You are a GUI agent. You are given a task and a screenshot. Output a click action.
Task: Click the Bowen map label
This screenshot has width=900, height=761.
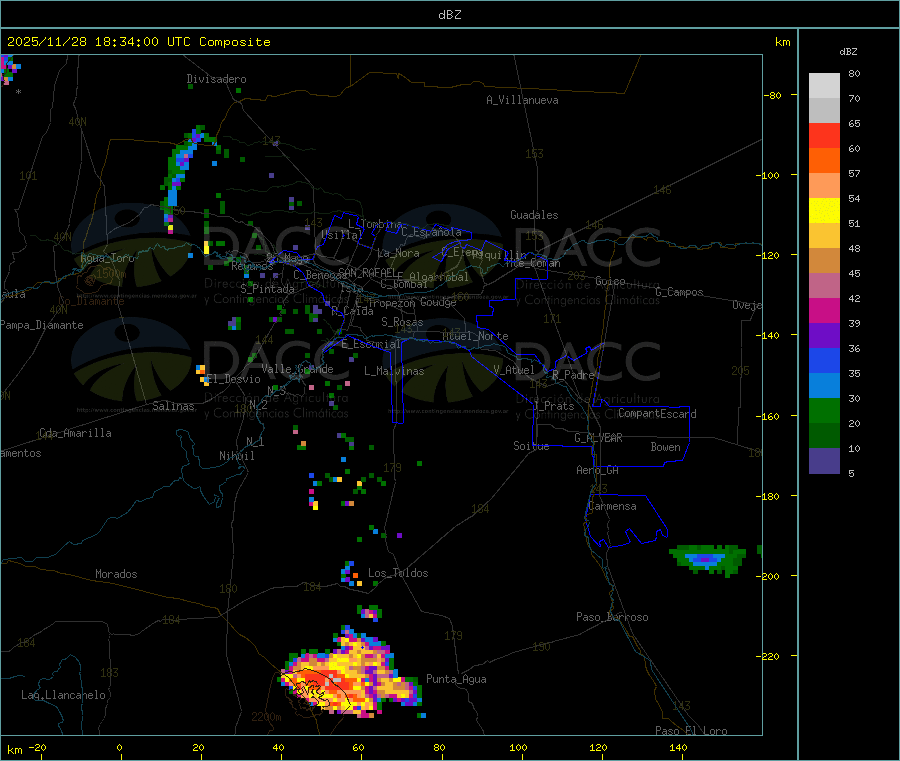click(666, 447)
